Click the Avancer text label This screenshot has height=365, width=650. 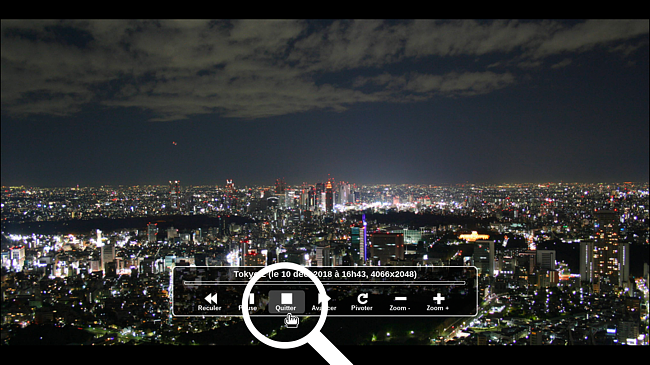(x=324, y=308)
